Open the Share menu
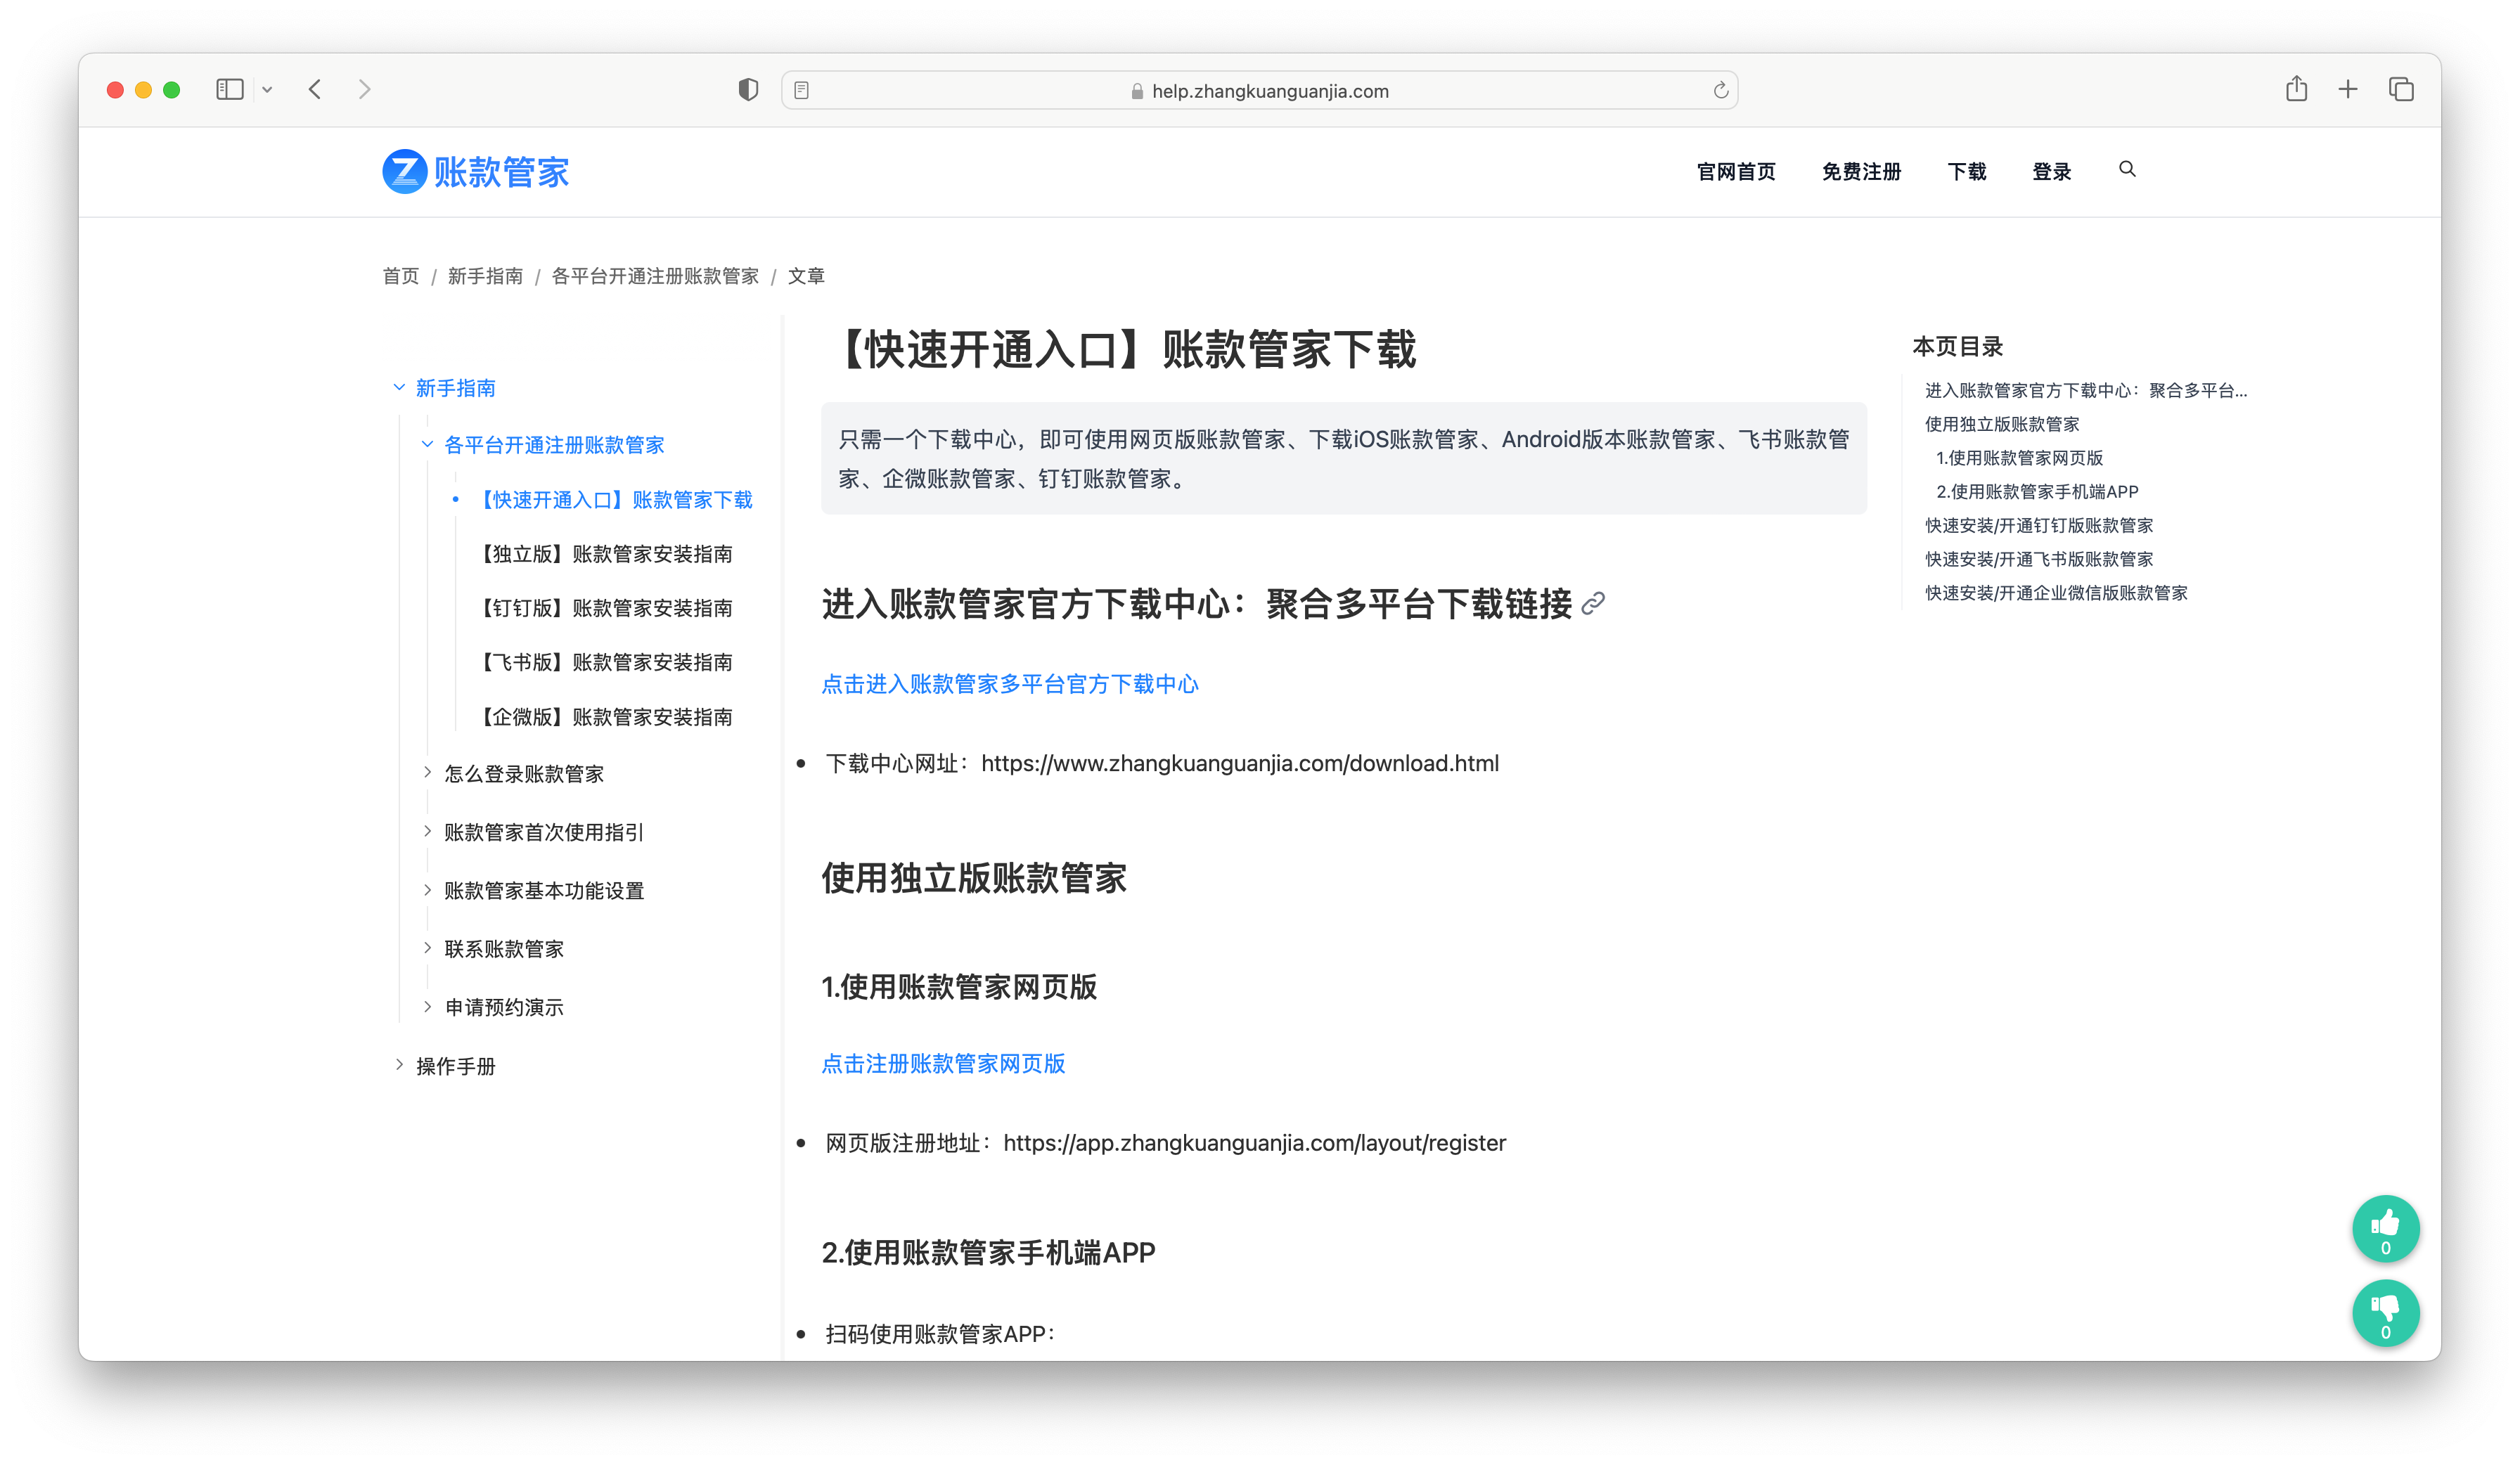The height and width of the screenshot is (1465, 2520). (x=2296, y=89)
